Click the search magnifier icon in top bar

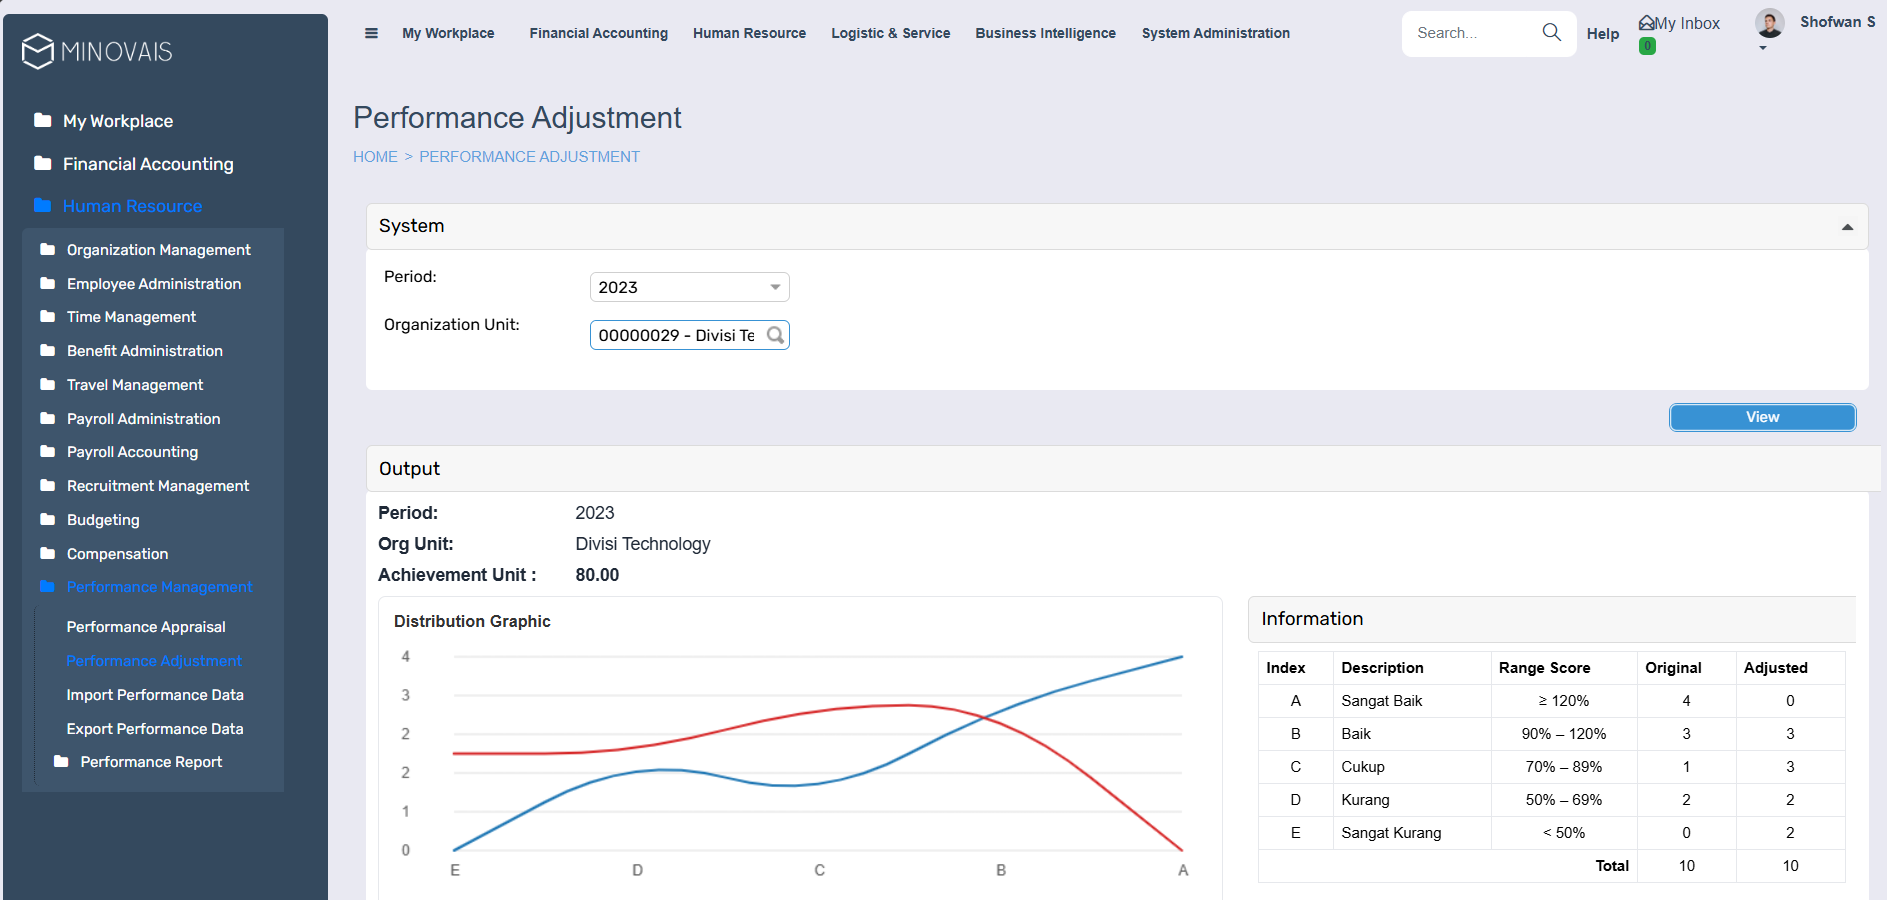click(1551, 33)
